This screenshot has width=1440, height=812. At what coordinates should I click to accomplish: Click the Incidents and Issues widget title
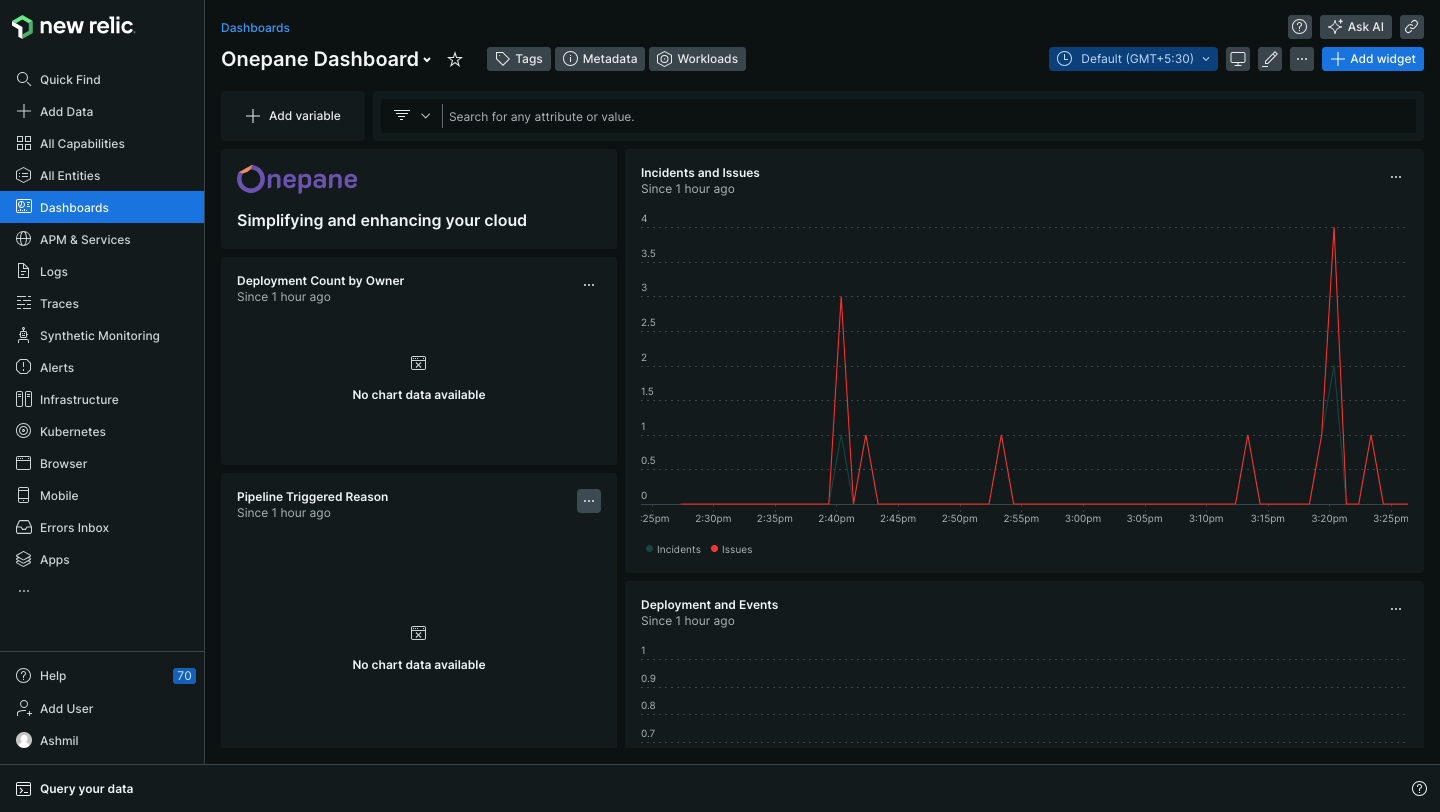[x=700, y=173]
